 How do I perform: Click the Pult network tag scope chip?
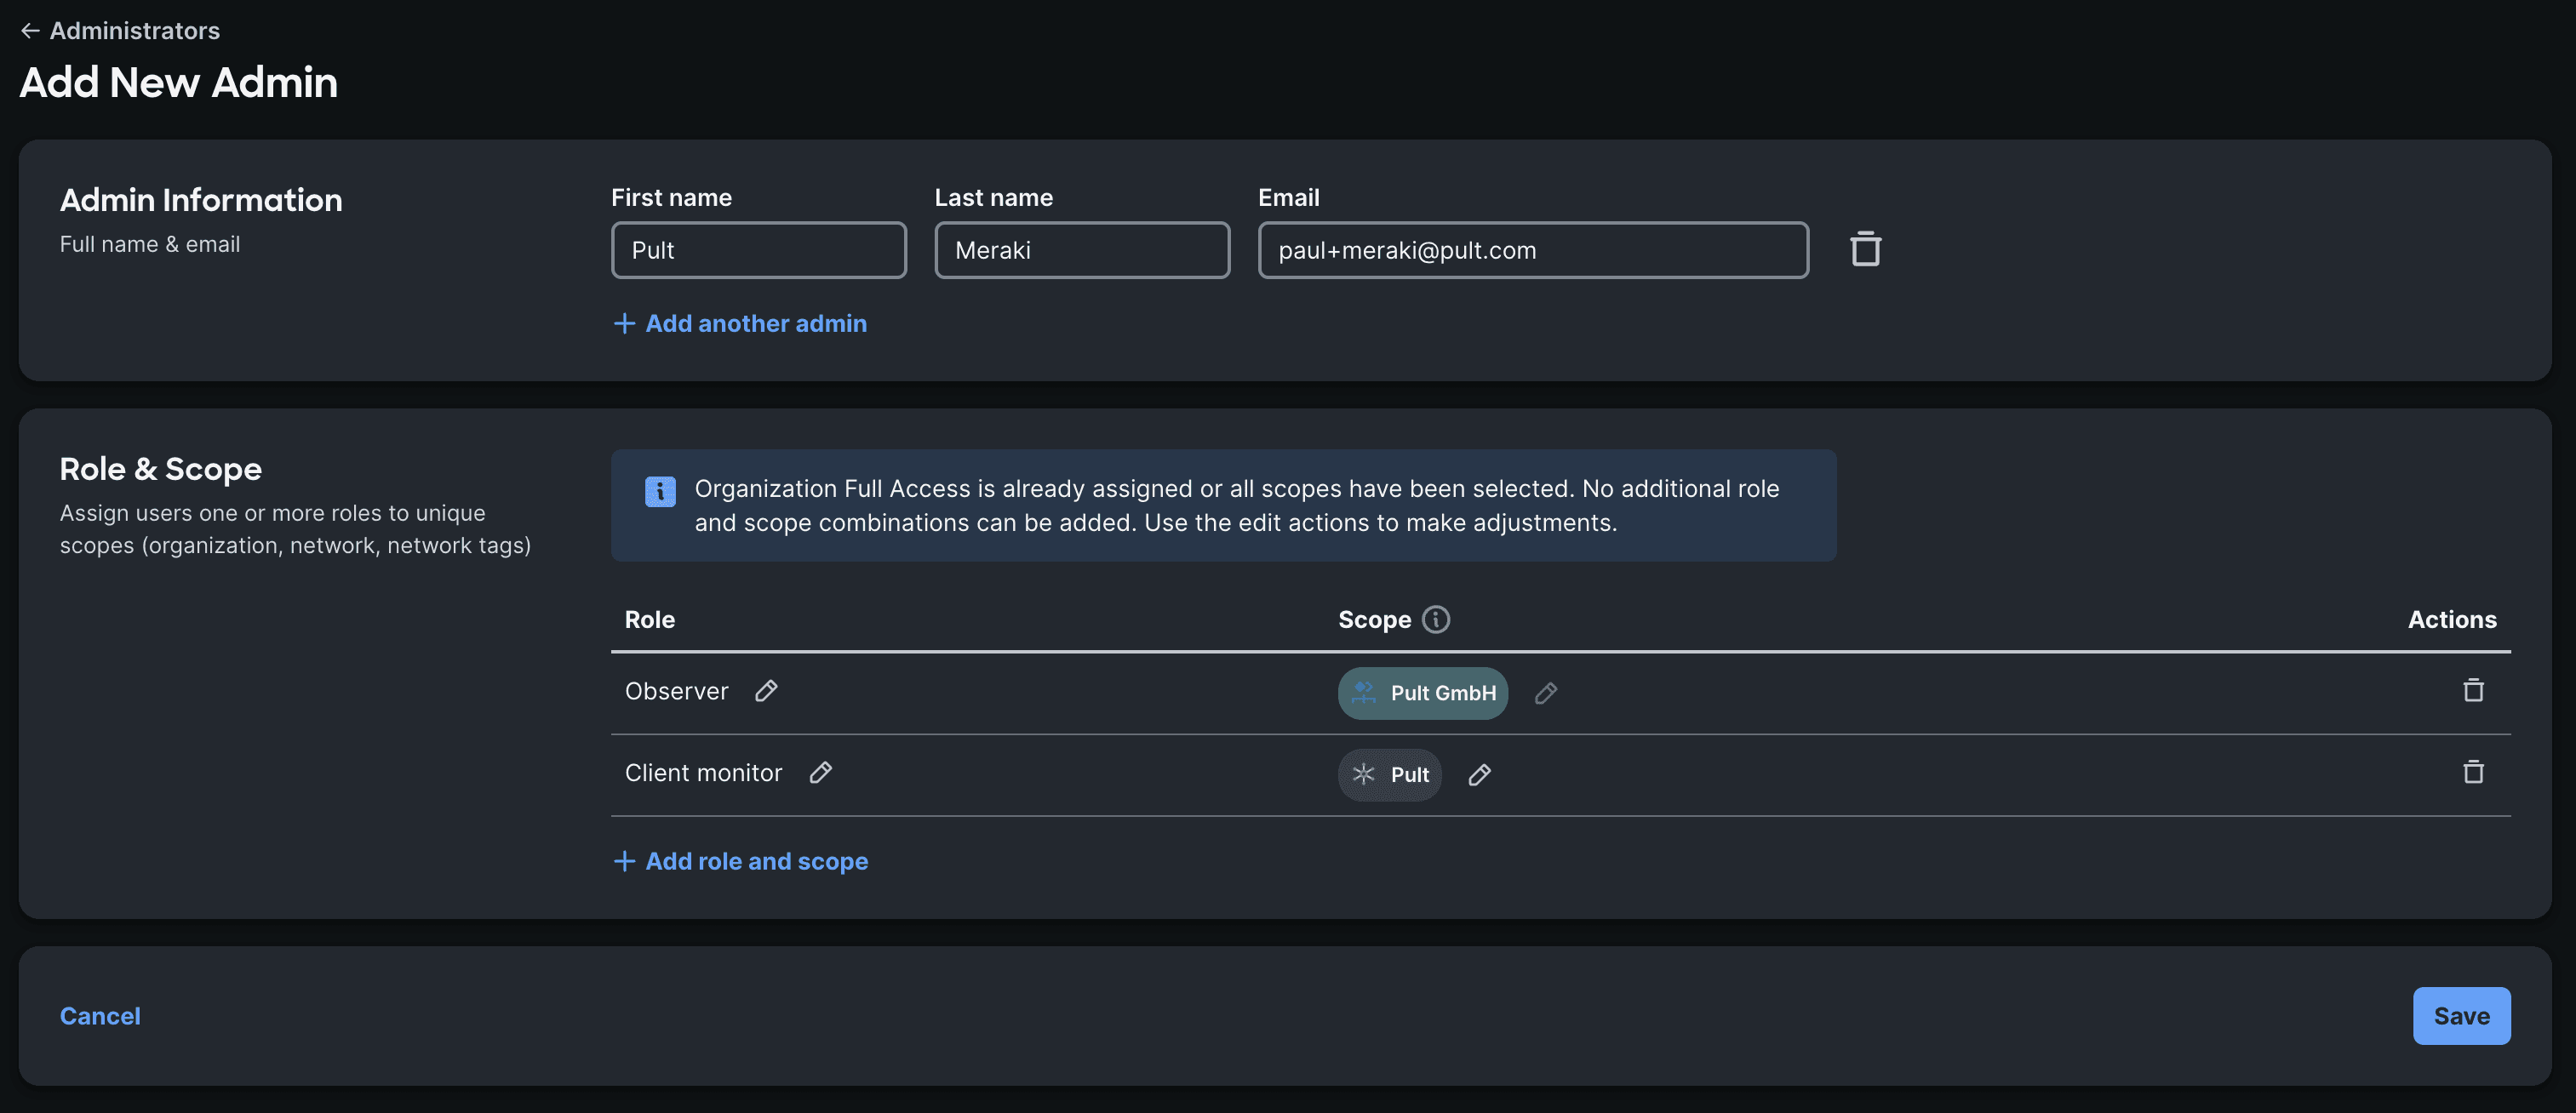coord(1390,775)
